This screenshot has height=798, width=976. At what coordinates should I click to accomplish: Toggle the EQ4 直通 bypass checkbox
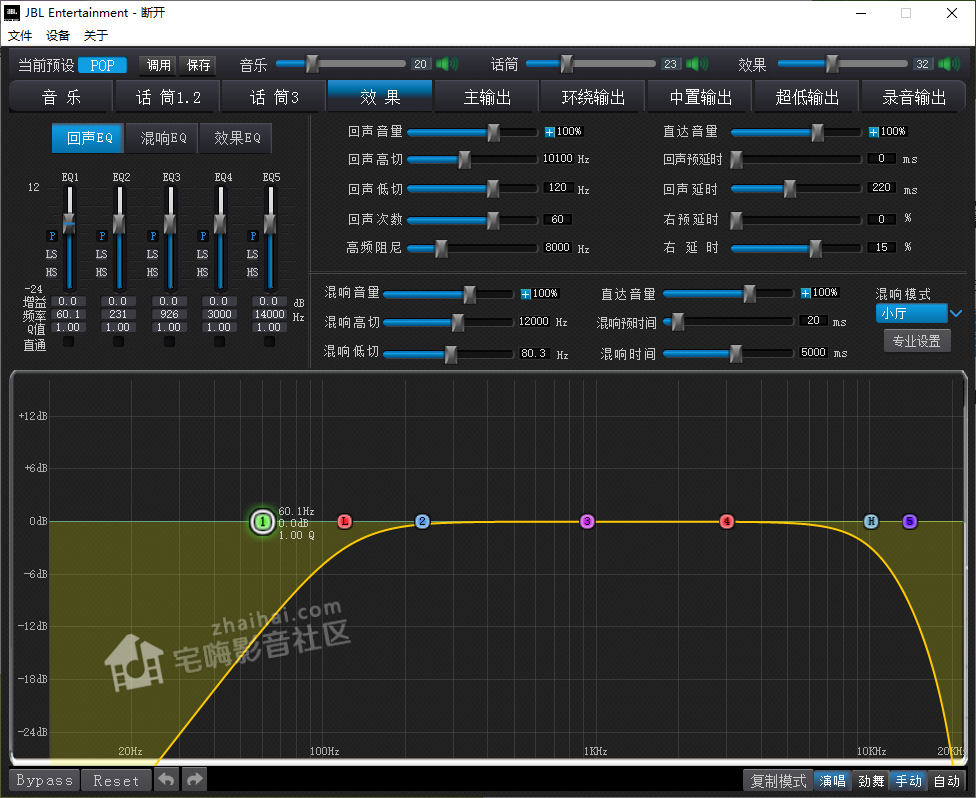pos(219,342)
